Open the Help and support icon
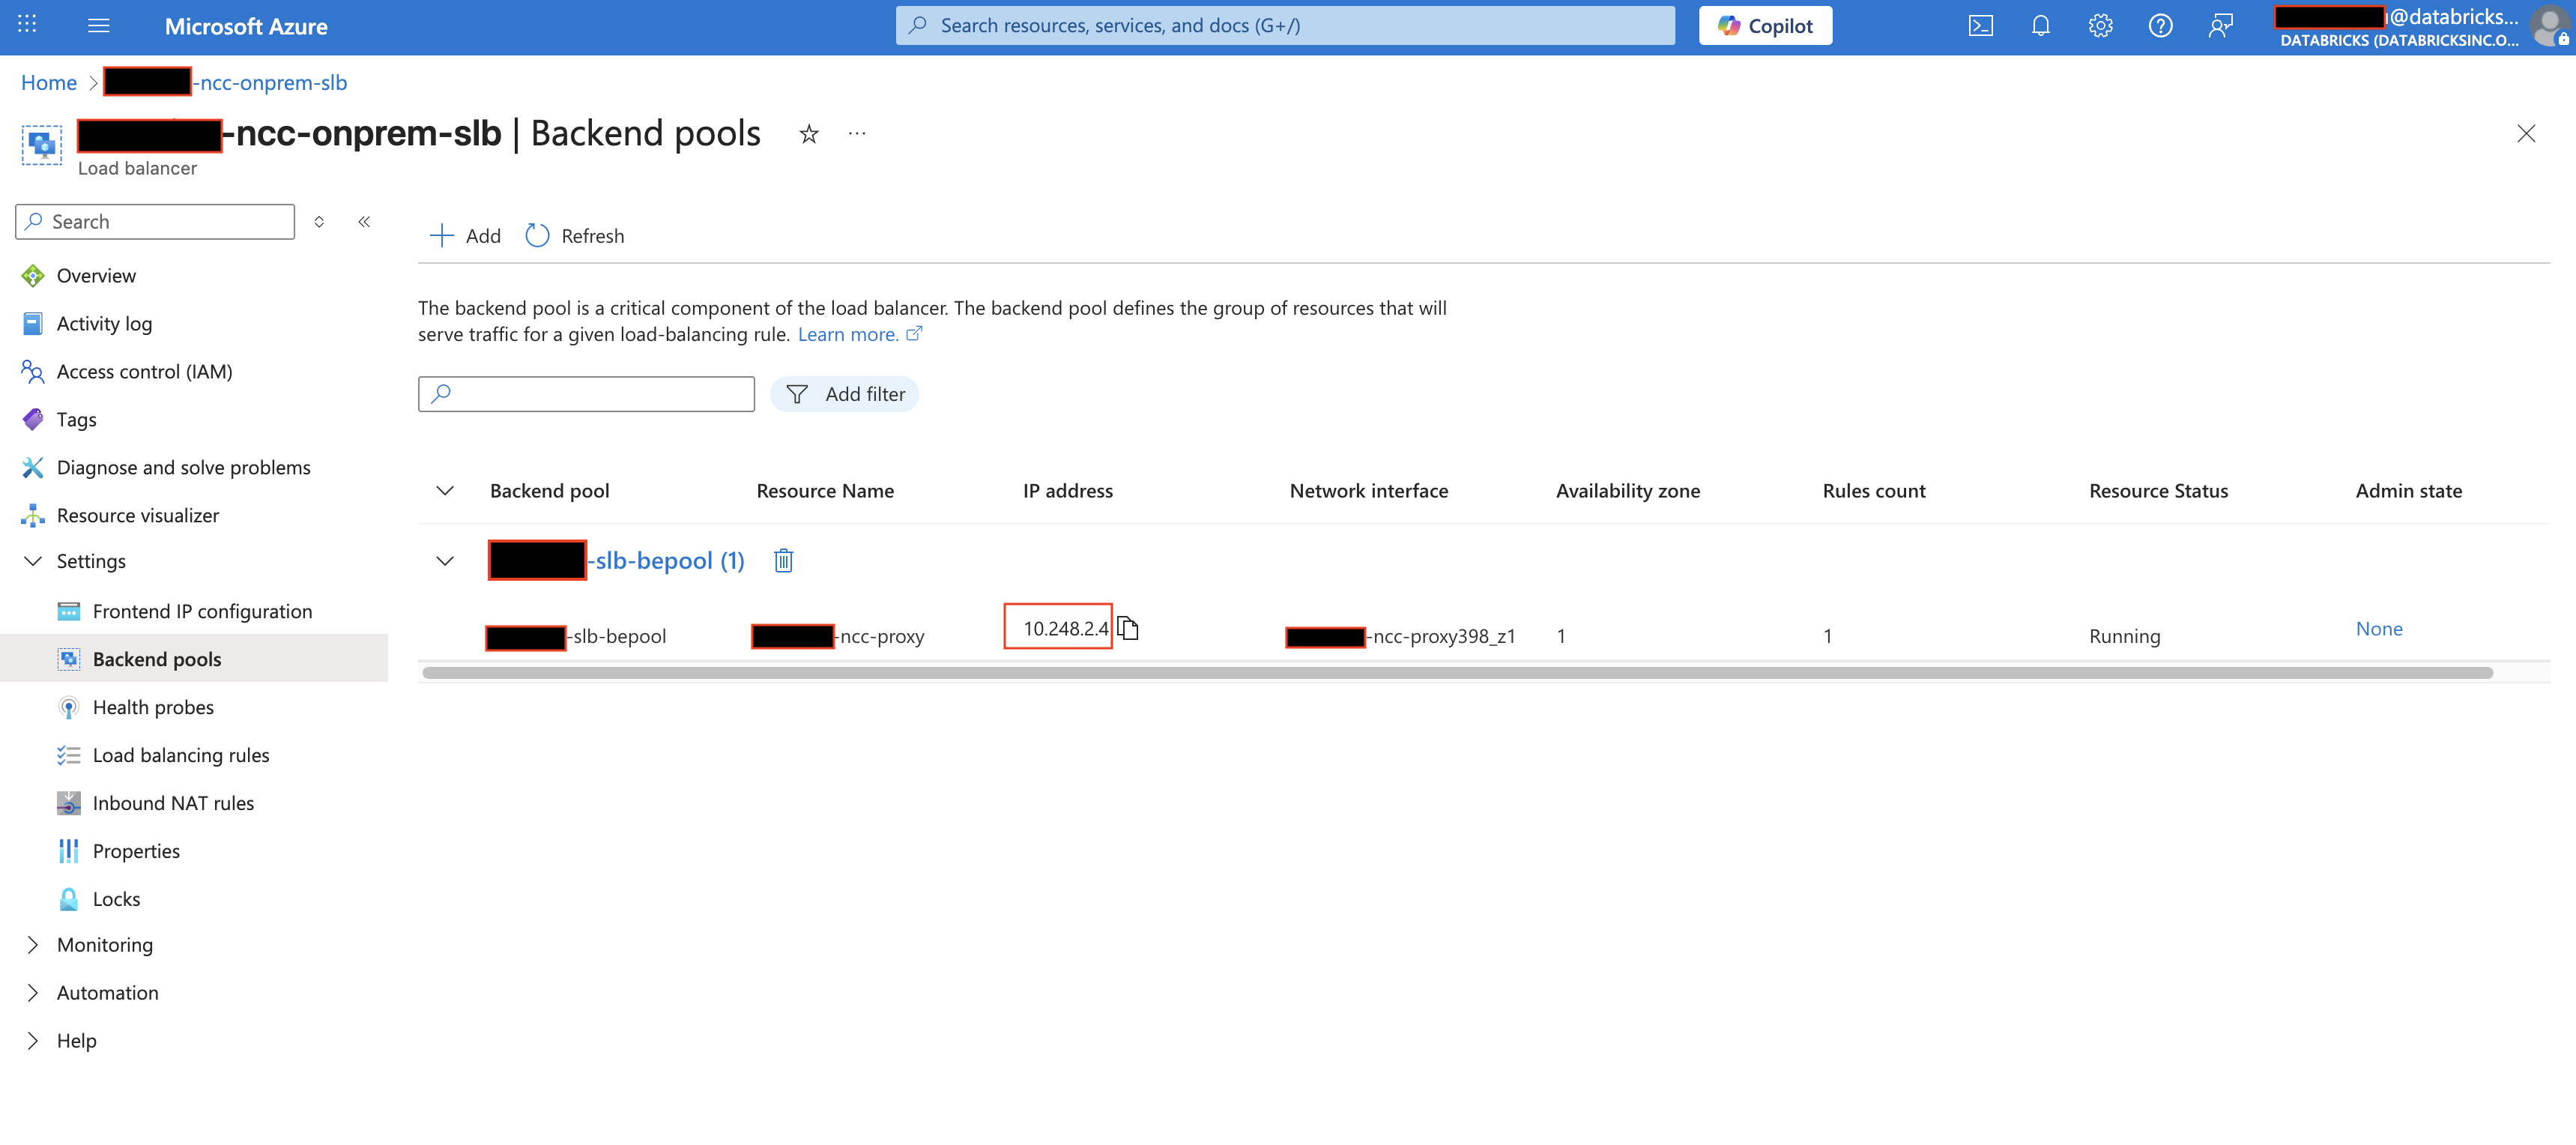This screenshot has height=1145, width=2576. tap(2160, 25)
